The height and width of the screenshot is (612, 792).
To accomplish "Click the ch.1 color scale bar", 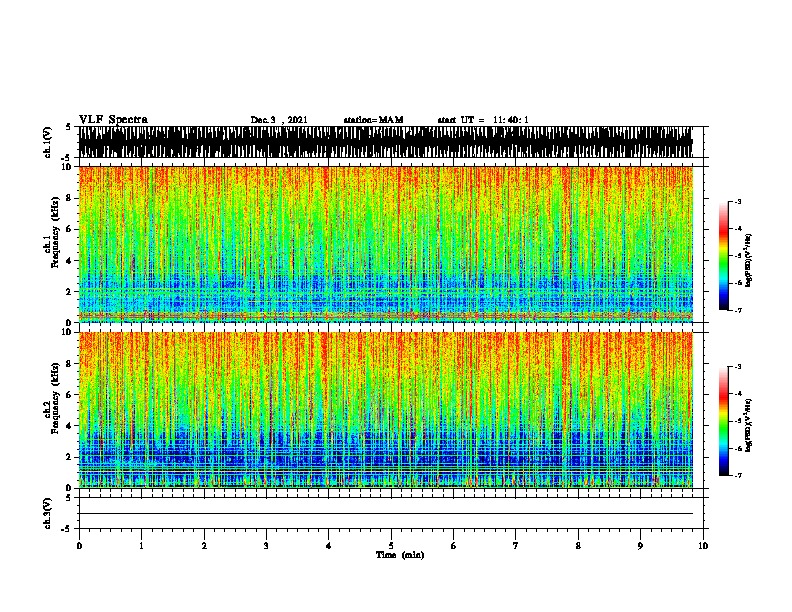I will coord(723,256).
